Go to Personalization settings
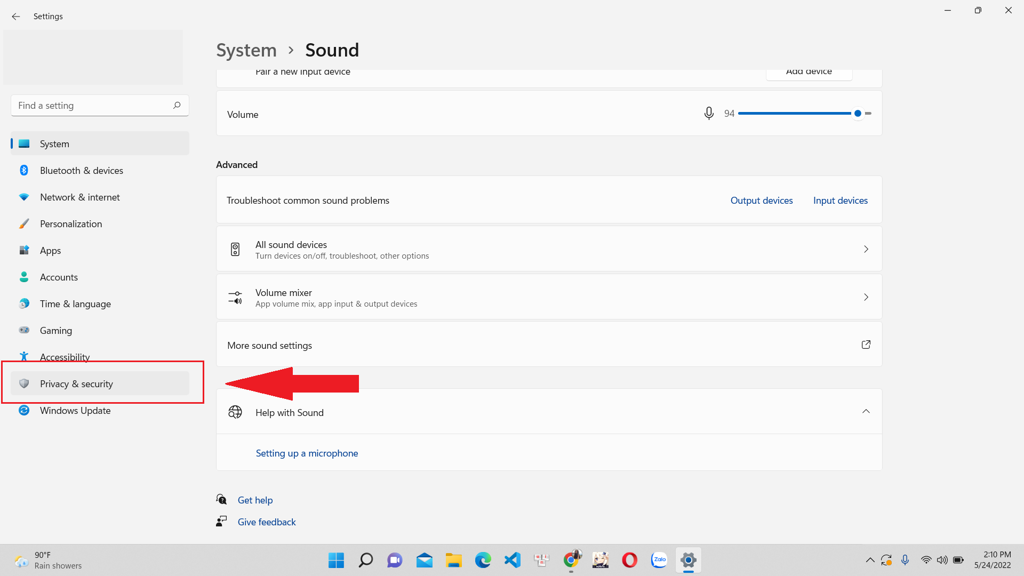Screen dimensions: 1024x576 point(100,224)
